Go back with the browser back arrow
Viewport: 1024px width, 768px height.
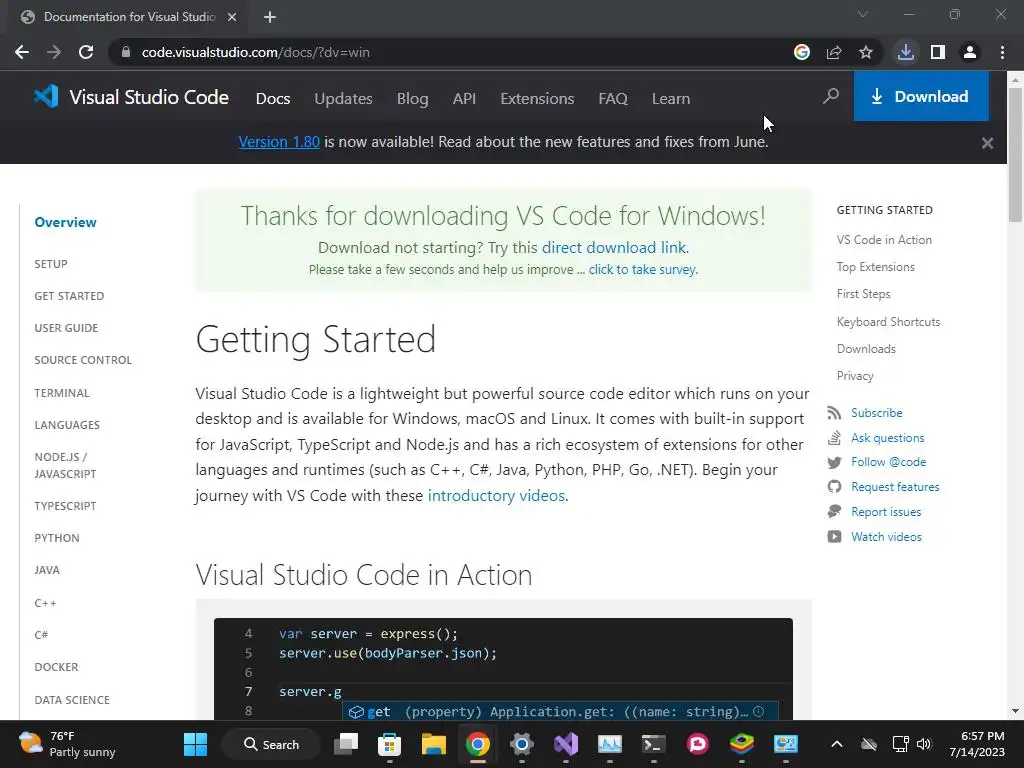coord(22,52)
